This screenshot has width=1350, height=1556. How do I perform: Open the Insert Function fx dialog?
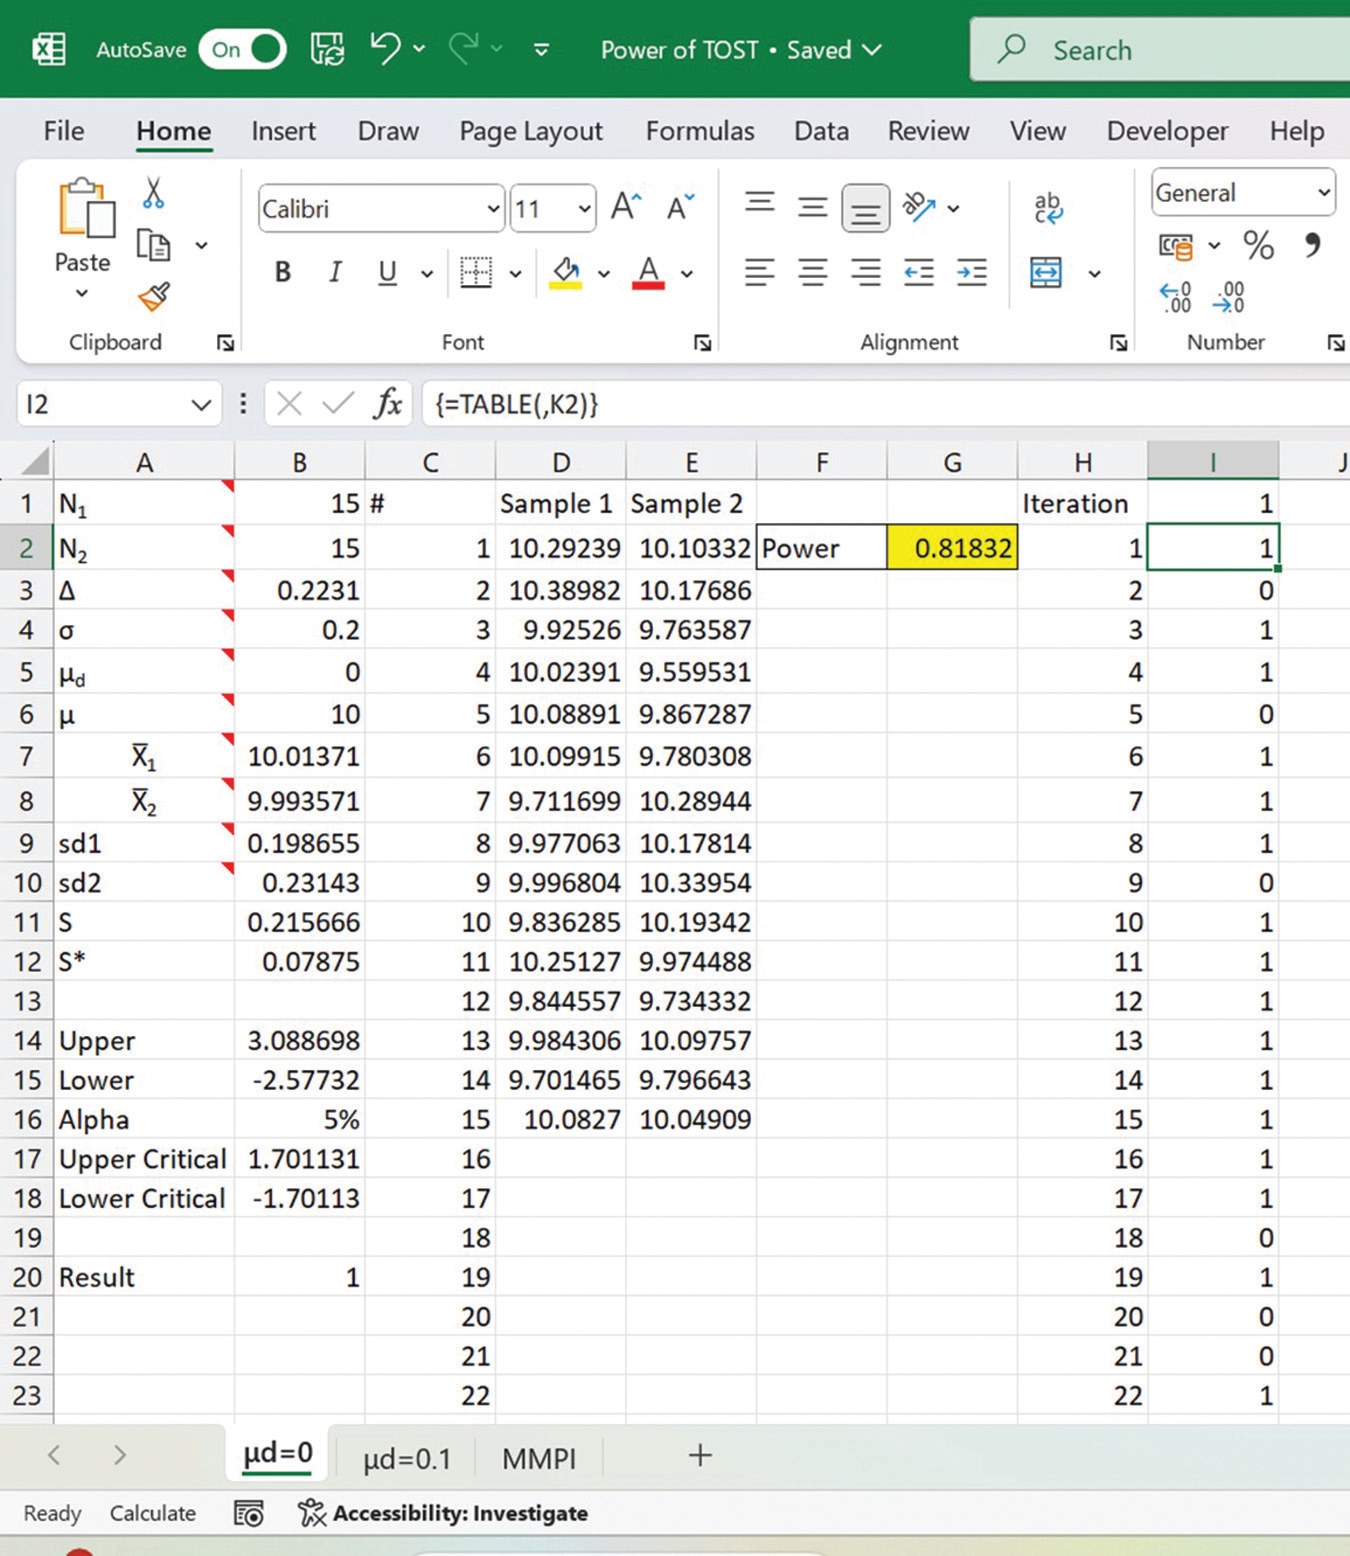389,404
